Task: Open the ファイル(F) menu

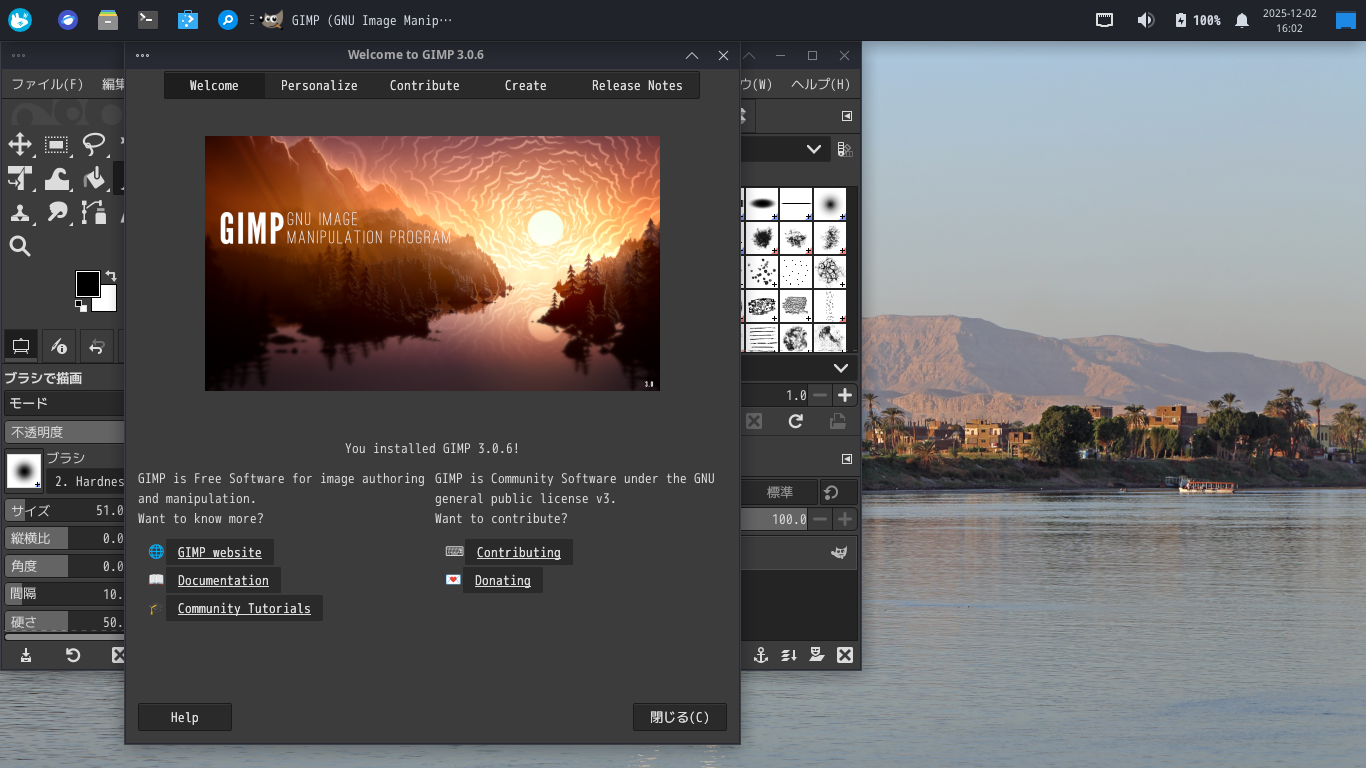Action: tap(47, 85)
